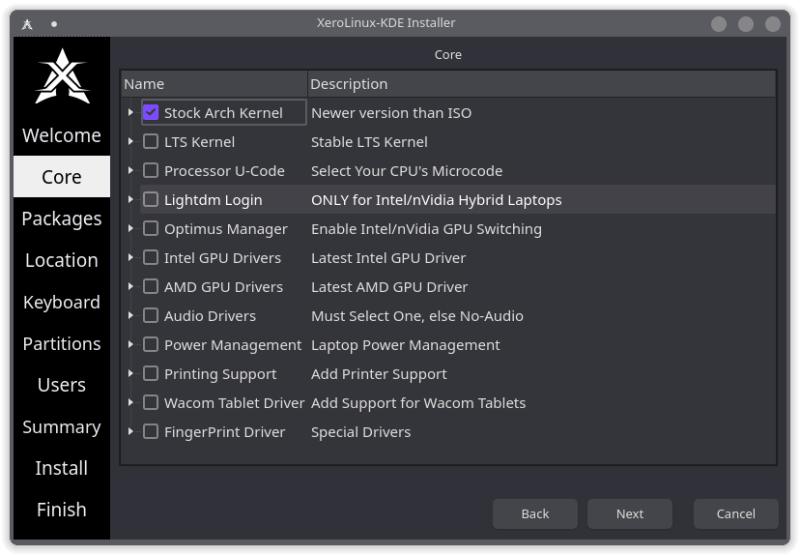Expand the Processor U-Code tree item
Screen dimensions: 800x555
click(x=131, y=171)
